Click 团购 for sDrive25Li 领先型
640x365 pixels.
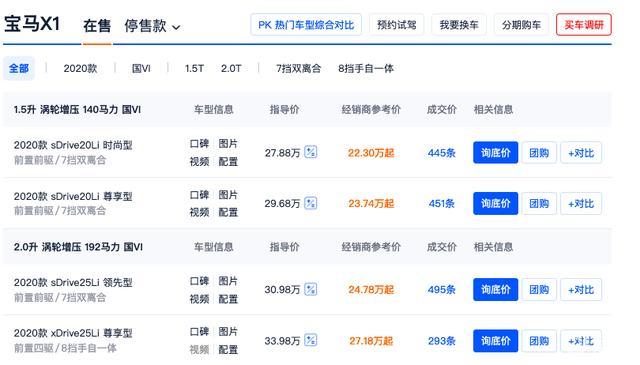pyautogui.click(x=539, y=289)
